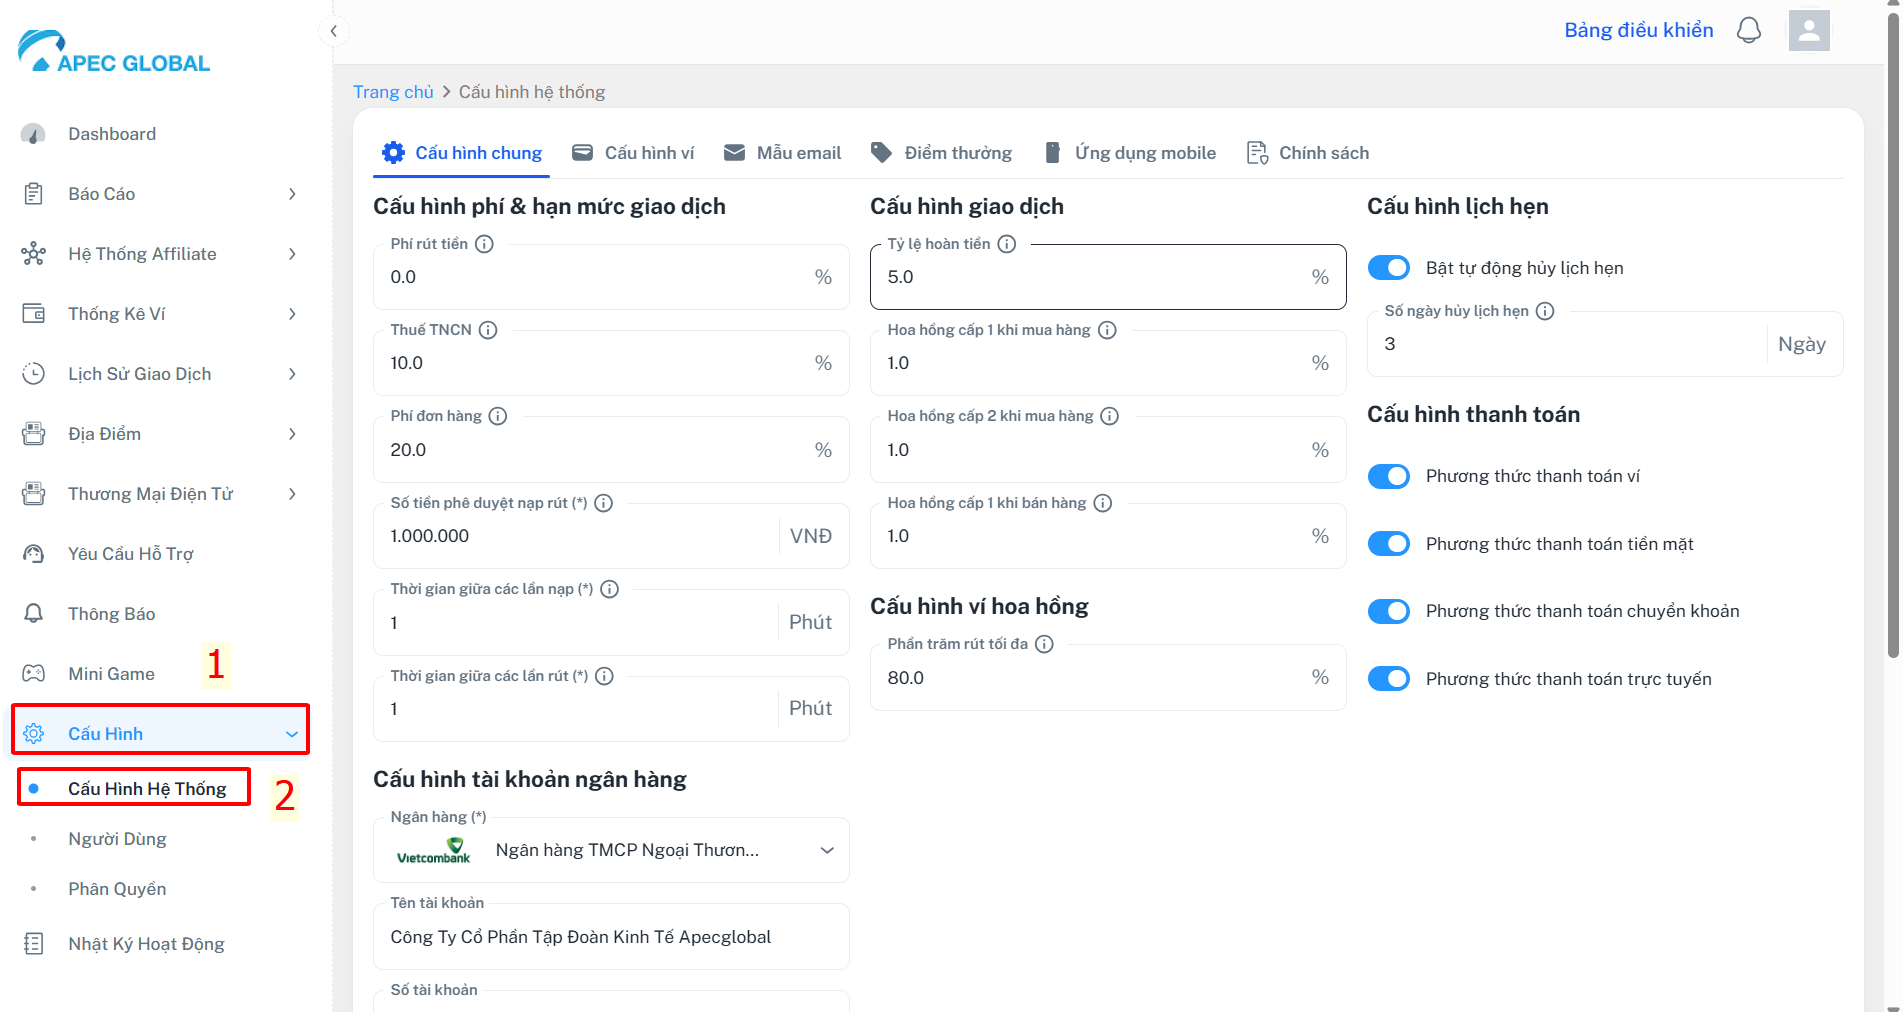
Task: Toggle Phương thức thanh toán trực tuyến switch
Action: tap(1389, 679)
